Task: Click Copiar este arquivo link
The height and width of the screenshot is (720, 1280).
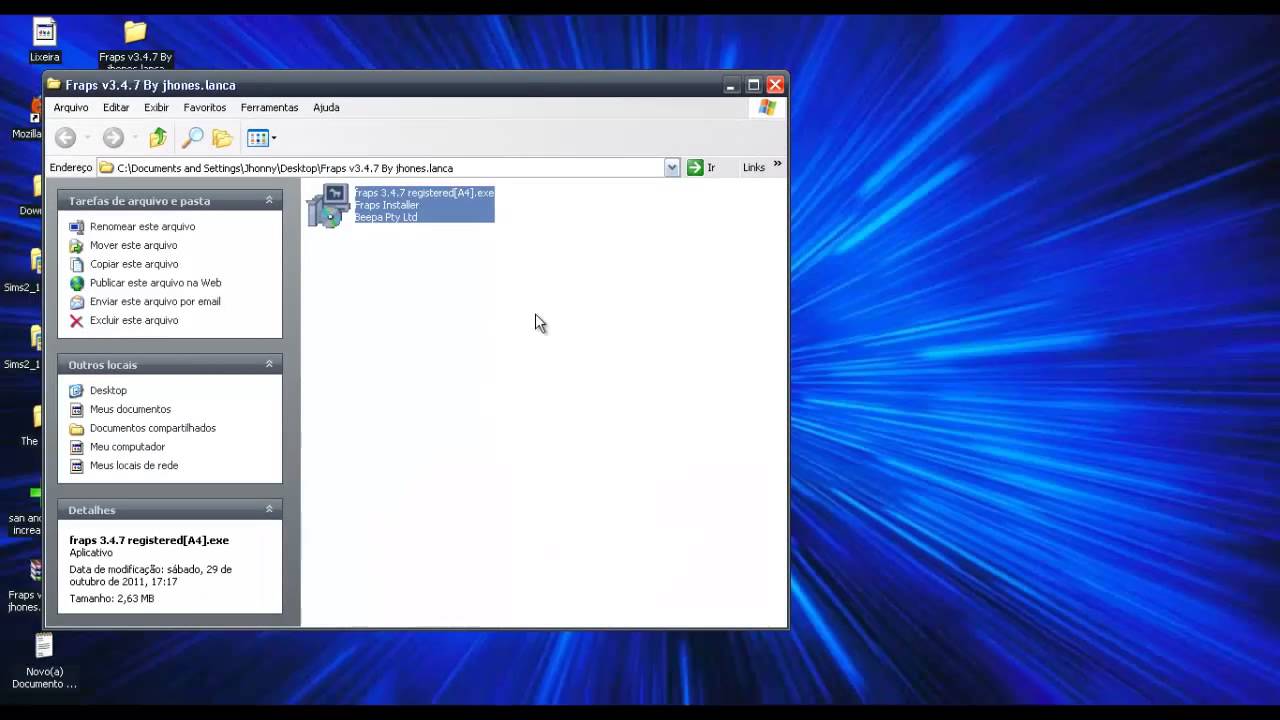Action: 134,264
